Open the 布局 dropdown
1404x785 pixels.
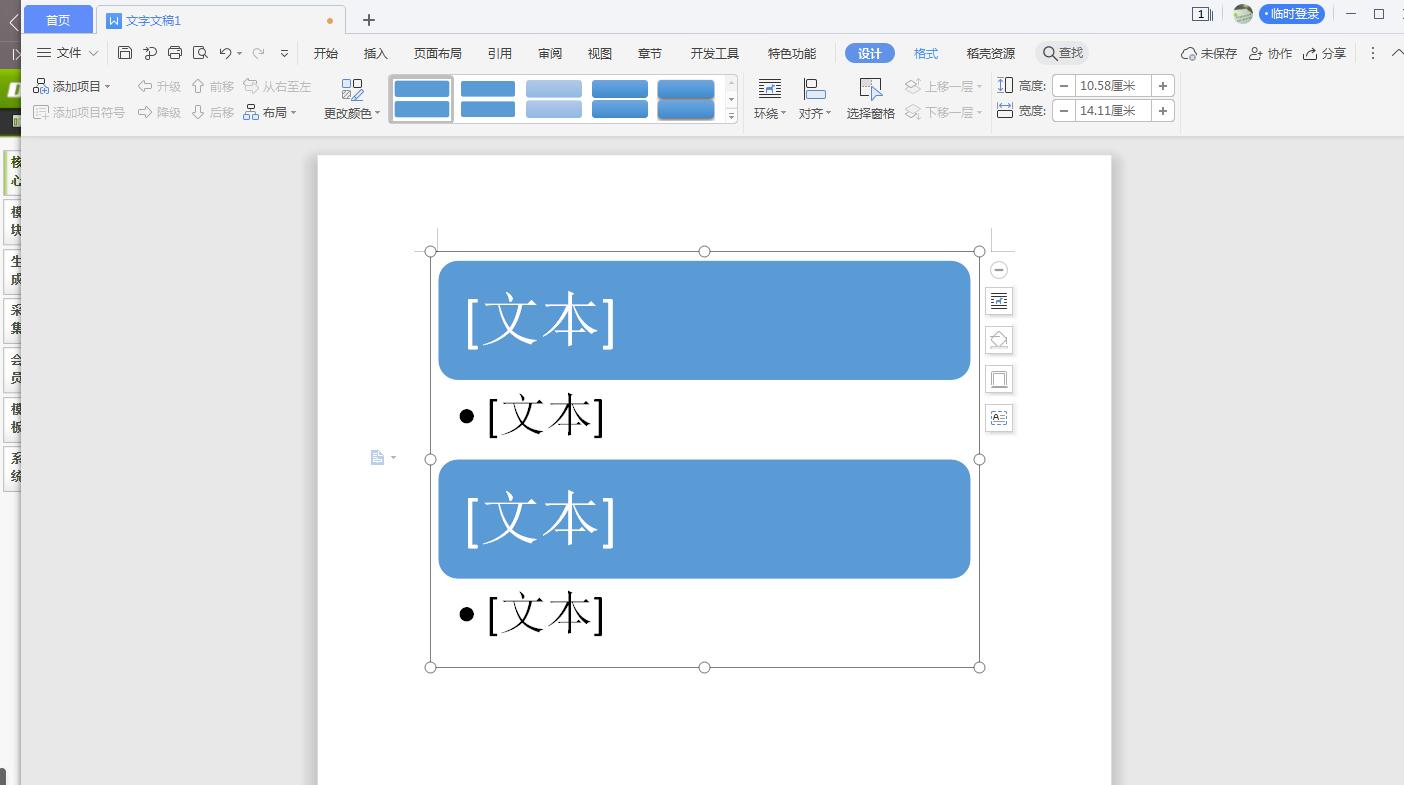[270, 112]
